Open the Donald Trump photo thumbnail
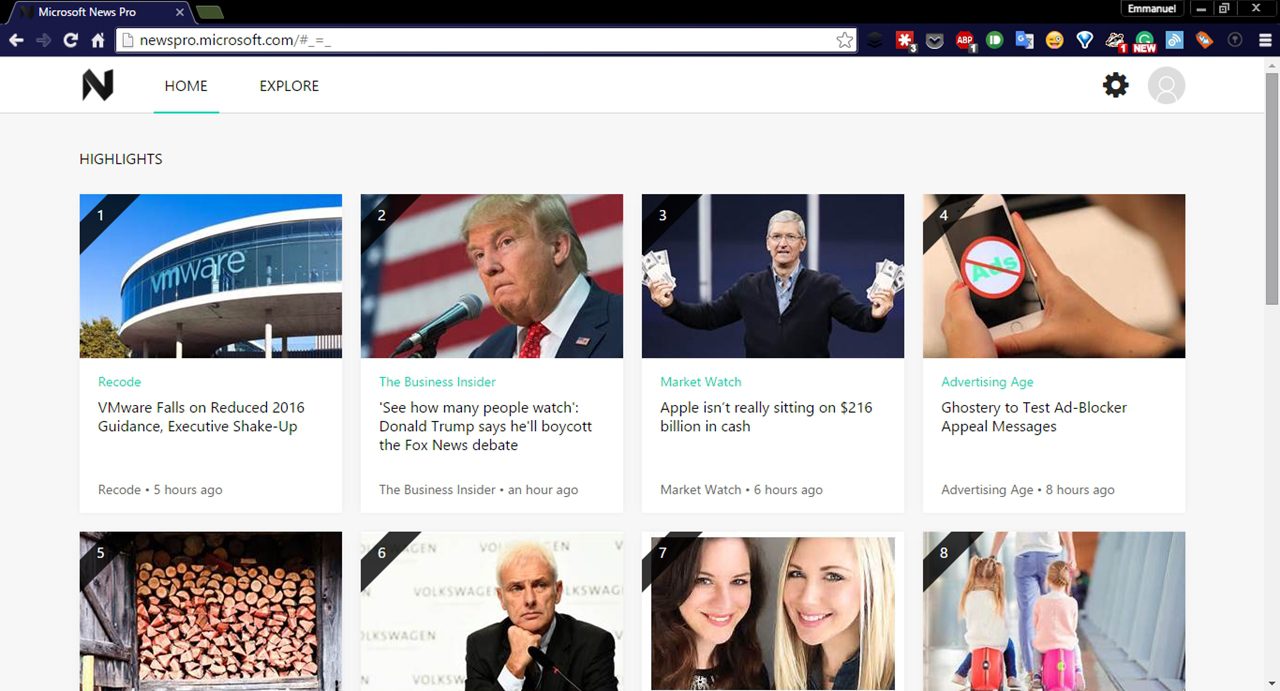The image size is (1280, 691). click(492, 276)
